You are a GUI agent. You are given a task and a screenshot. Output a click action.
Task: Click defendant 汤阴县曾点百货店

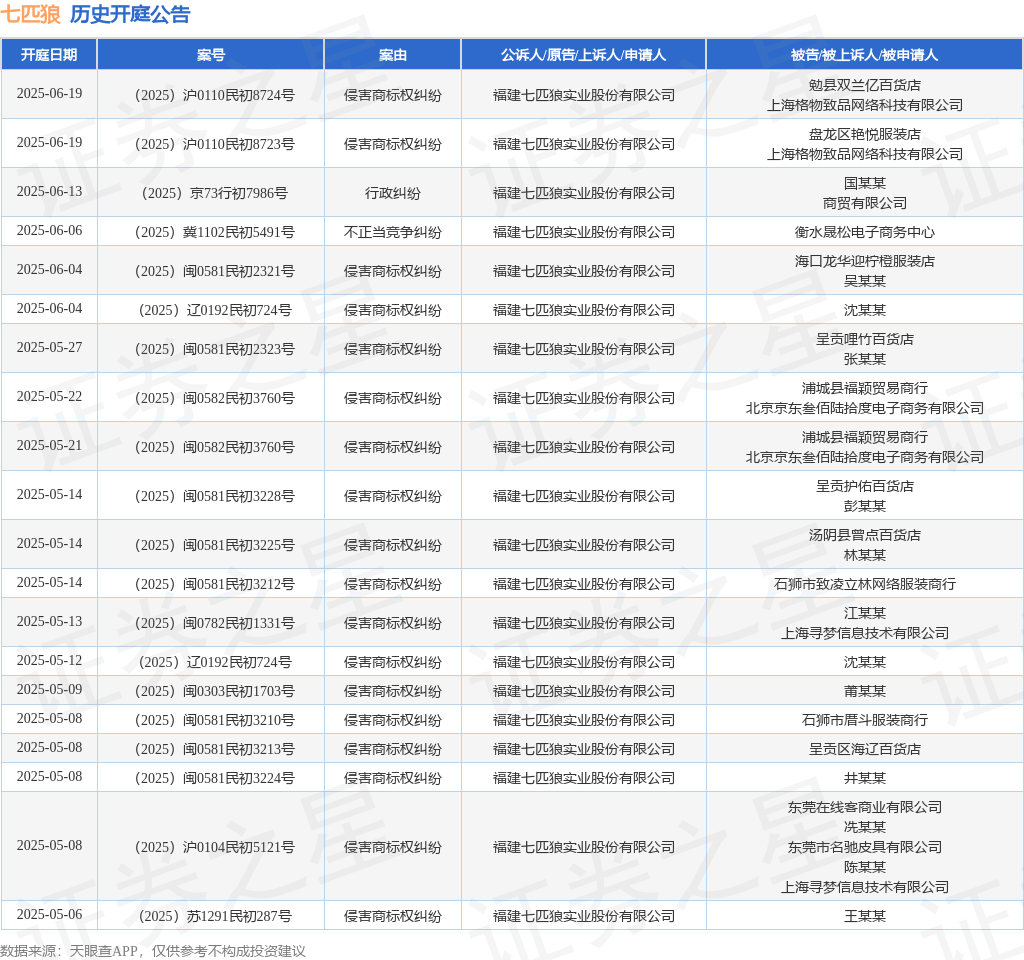[865, 536]
